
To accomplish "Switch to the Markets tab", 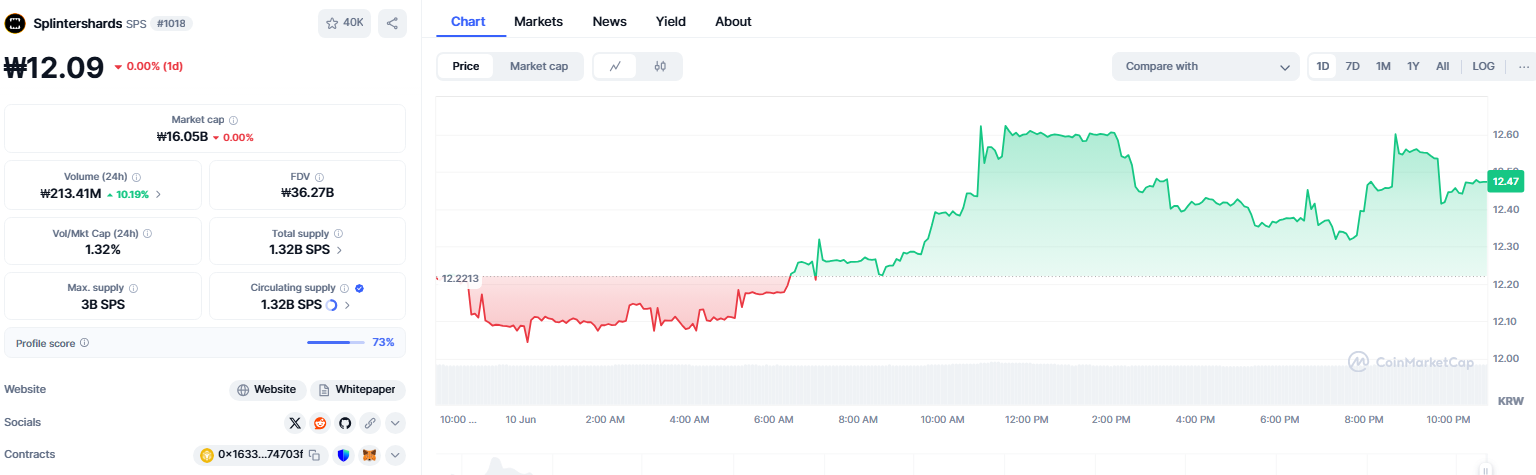I will click(538, 21).
